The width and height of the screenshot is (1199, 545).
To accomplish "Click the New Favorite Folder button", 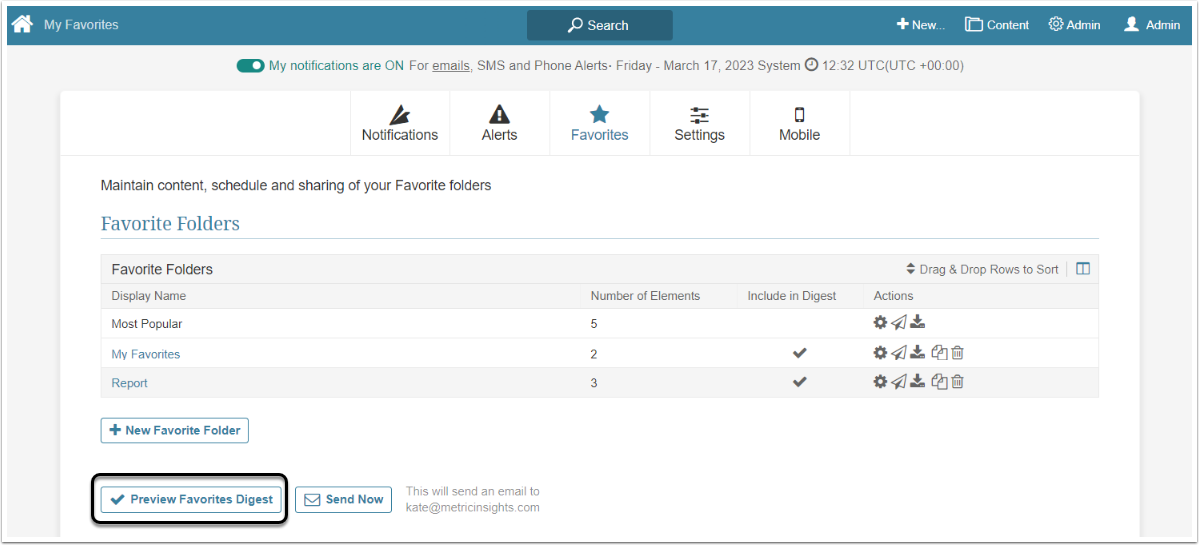I will [175, 430].
